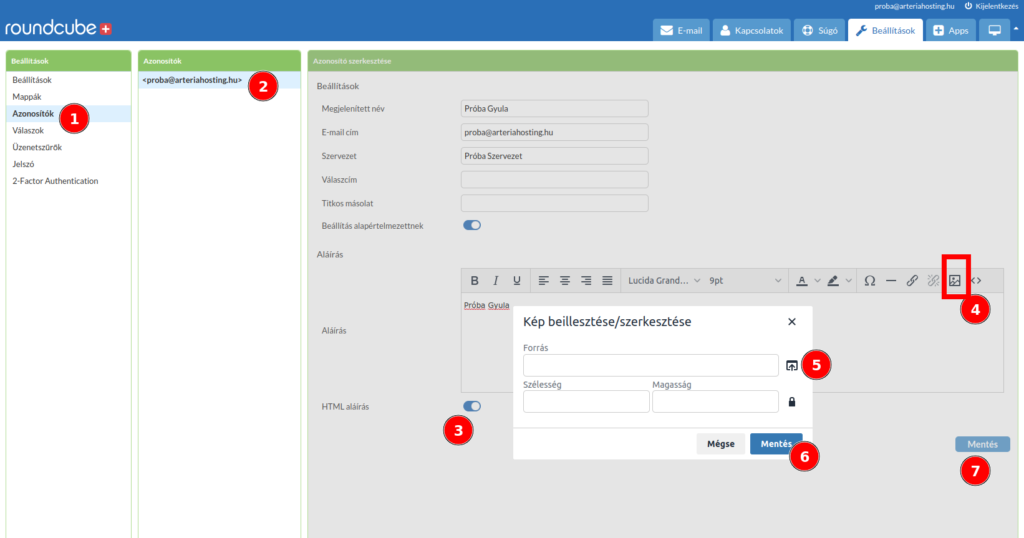Click the underline formatting icon
1024x538 pixels.
[x=517, y=281]
